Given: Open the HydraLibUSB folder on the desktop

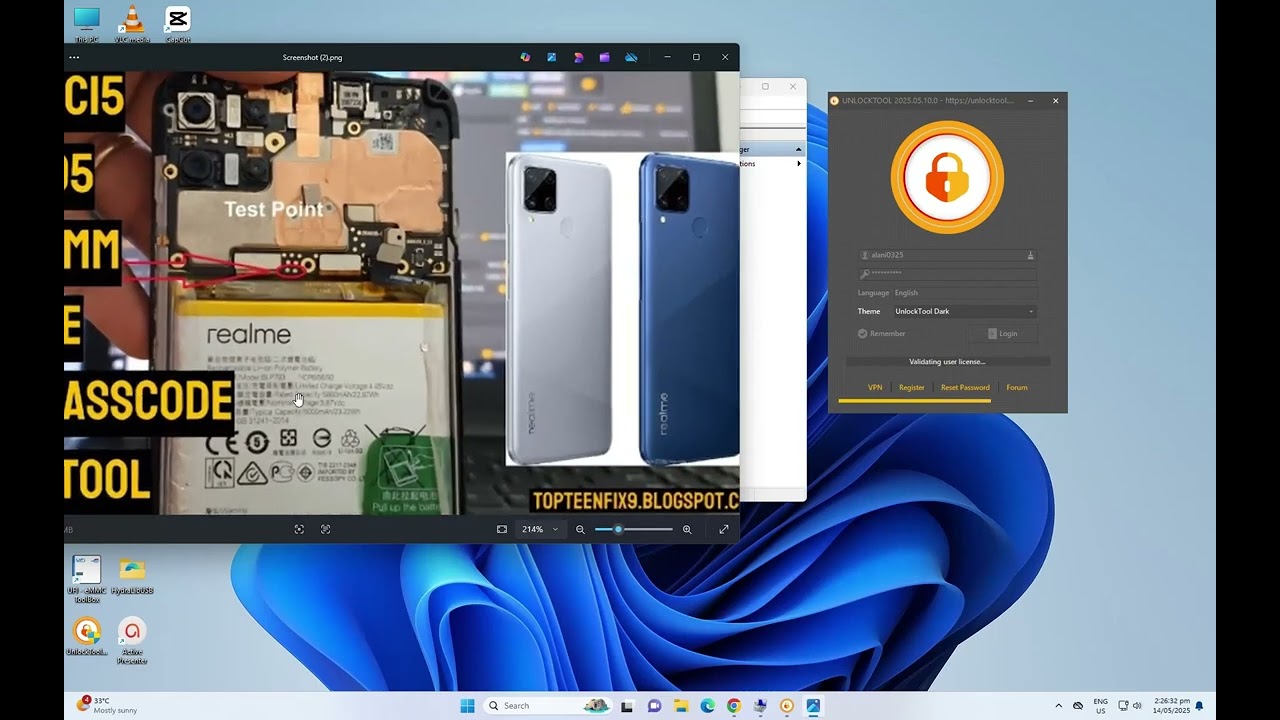Looking at the screenshot, I should [132, 577].
